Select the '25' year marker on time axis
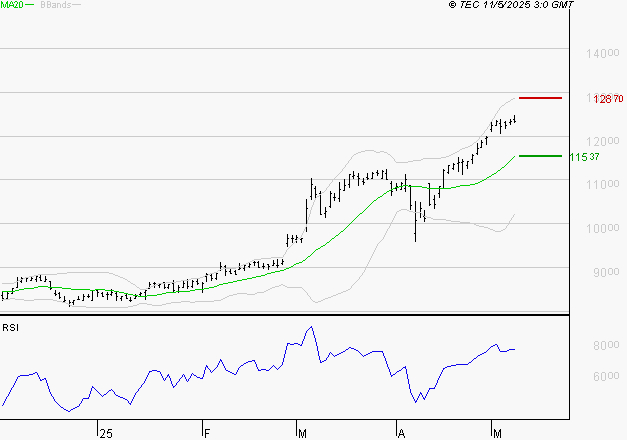 pyautogui.click(x=105, y=432)
